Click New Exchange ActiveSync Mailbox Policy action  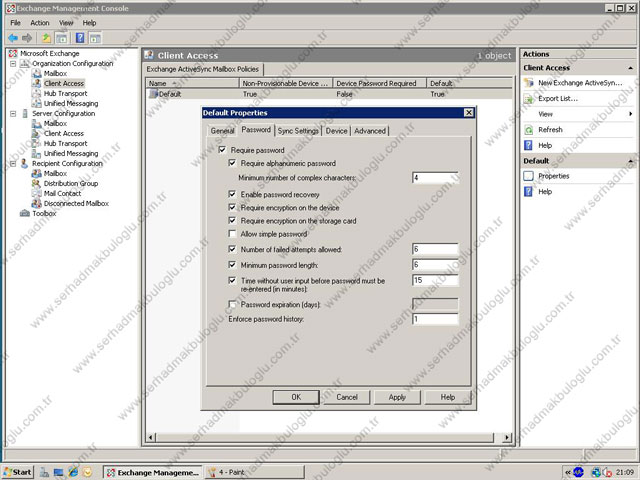(x=580, y=83)
